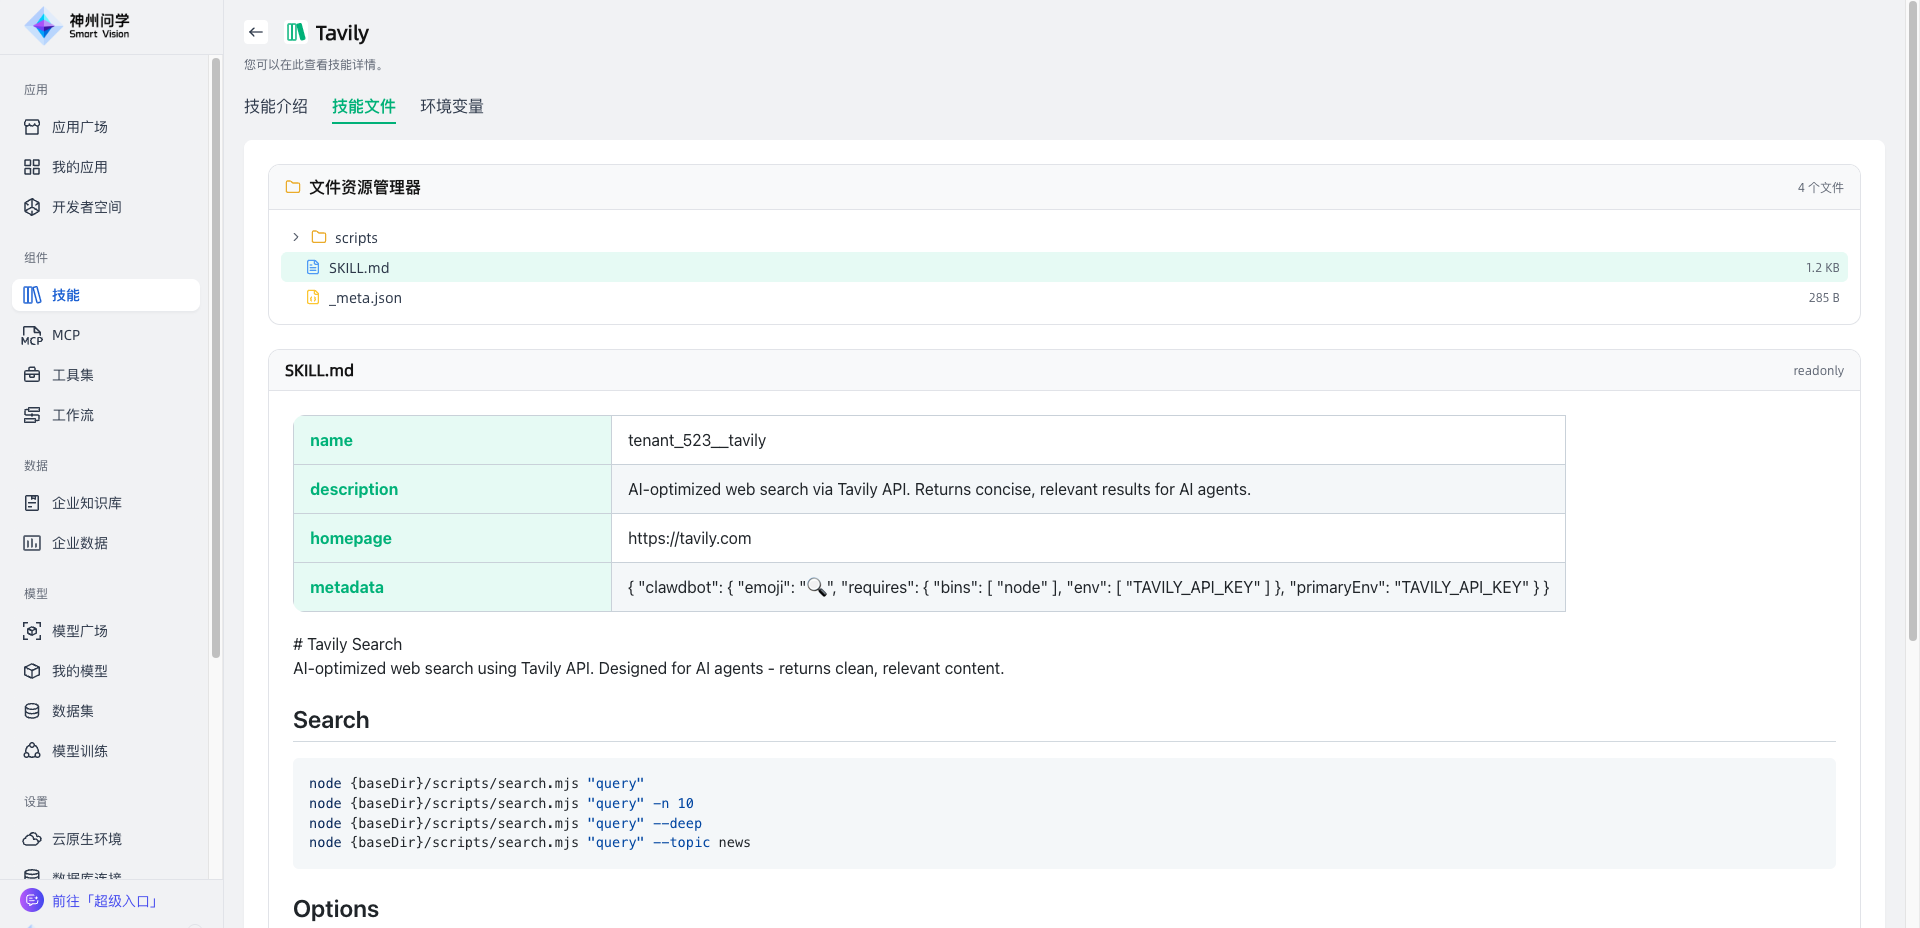Image resolution: width=1920 pixels, height=928 pixels.
Task: Click the 云原生环境 cloud icon
Action: (32, 839)
